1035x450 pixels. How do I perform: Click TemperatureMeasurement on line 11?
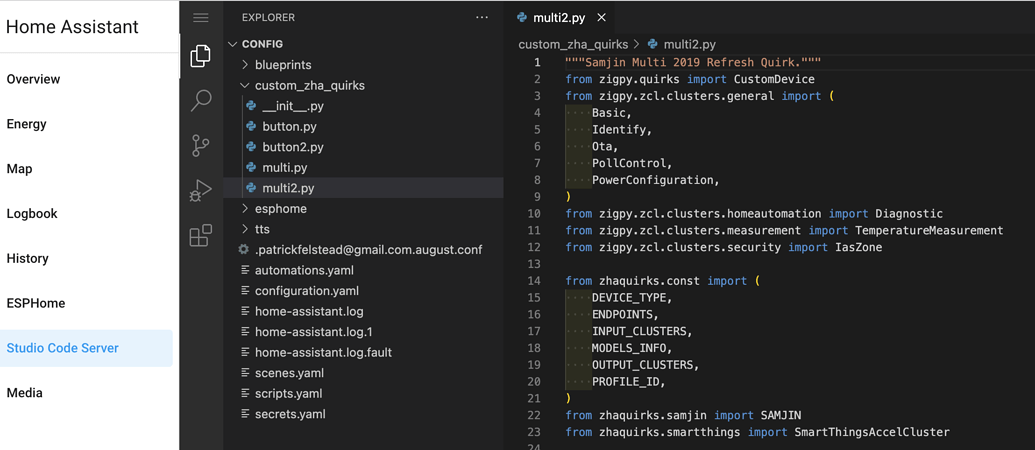coord(929,230)
